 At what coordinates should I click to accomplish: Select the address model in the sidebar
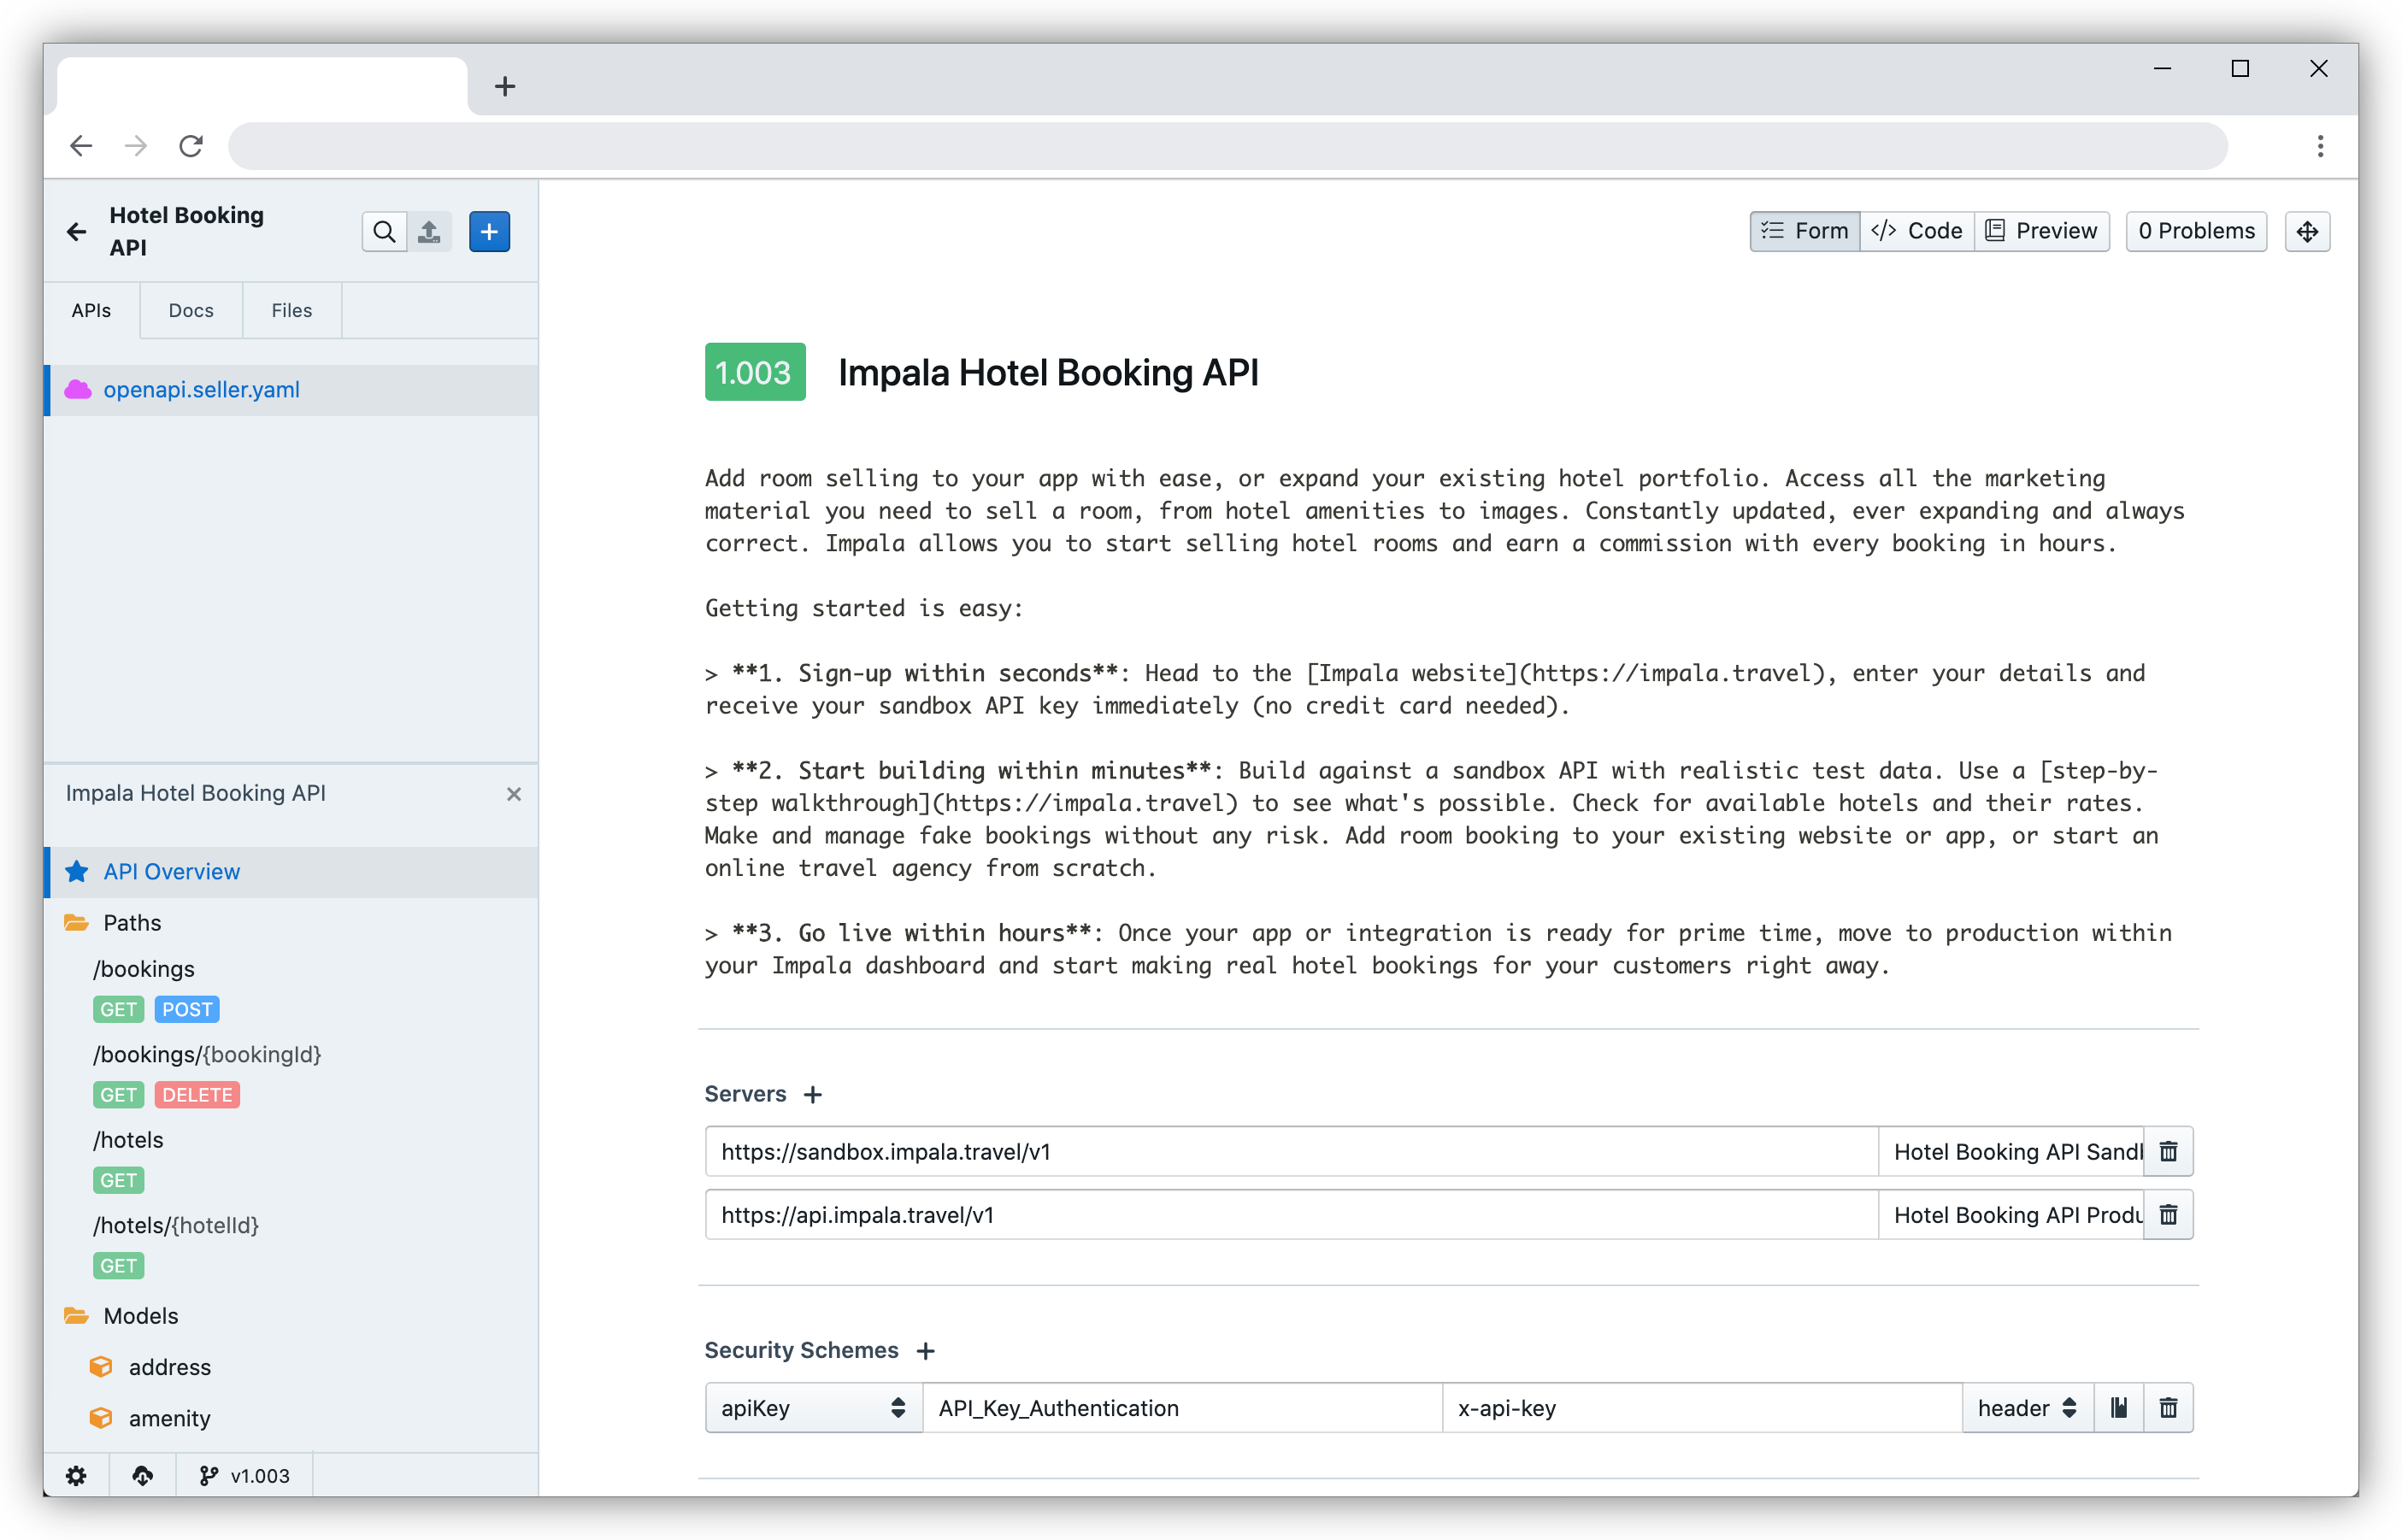pyautogui.click(x=170, y=1367)
